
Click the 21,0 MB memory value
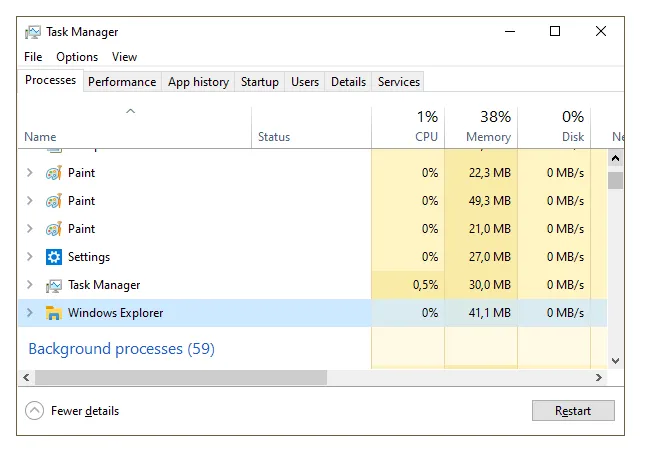click(x=489, y=229)
